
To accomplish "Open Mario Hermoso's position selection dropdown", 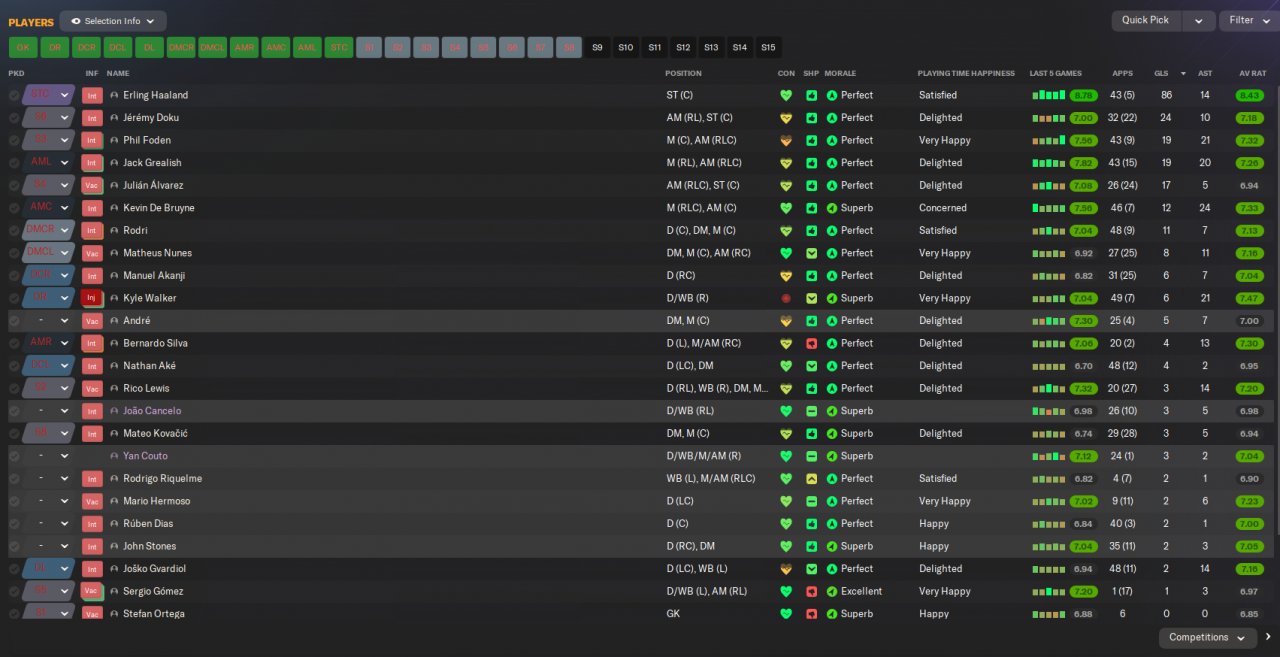I will coord(49,501).
